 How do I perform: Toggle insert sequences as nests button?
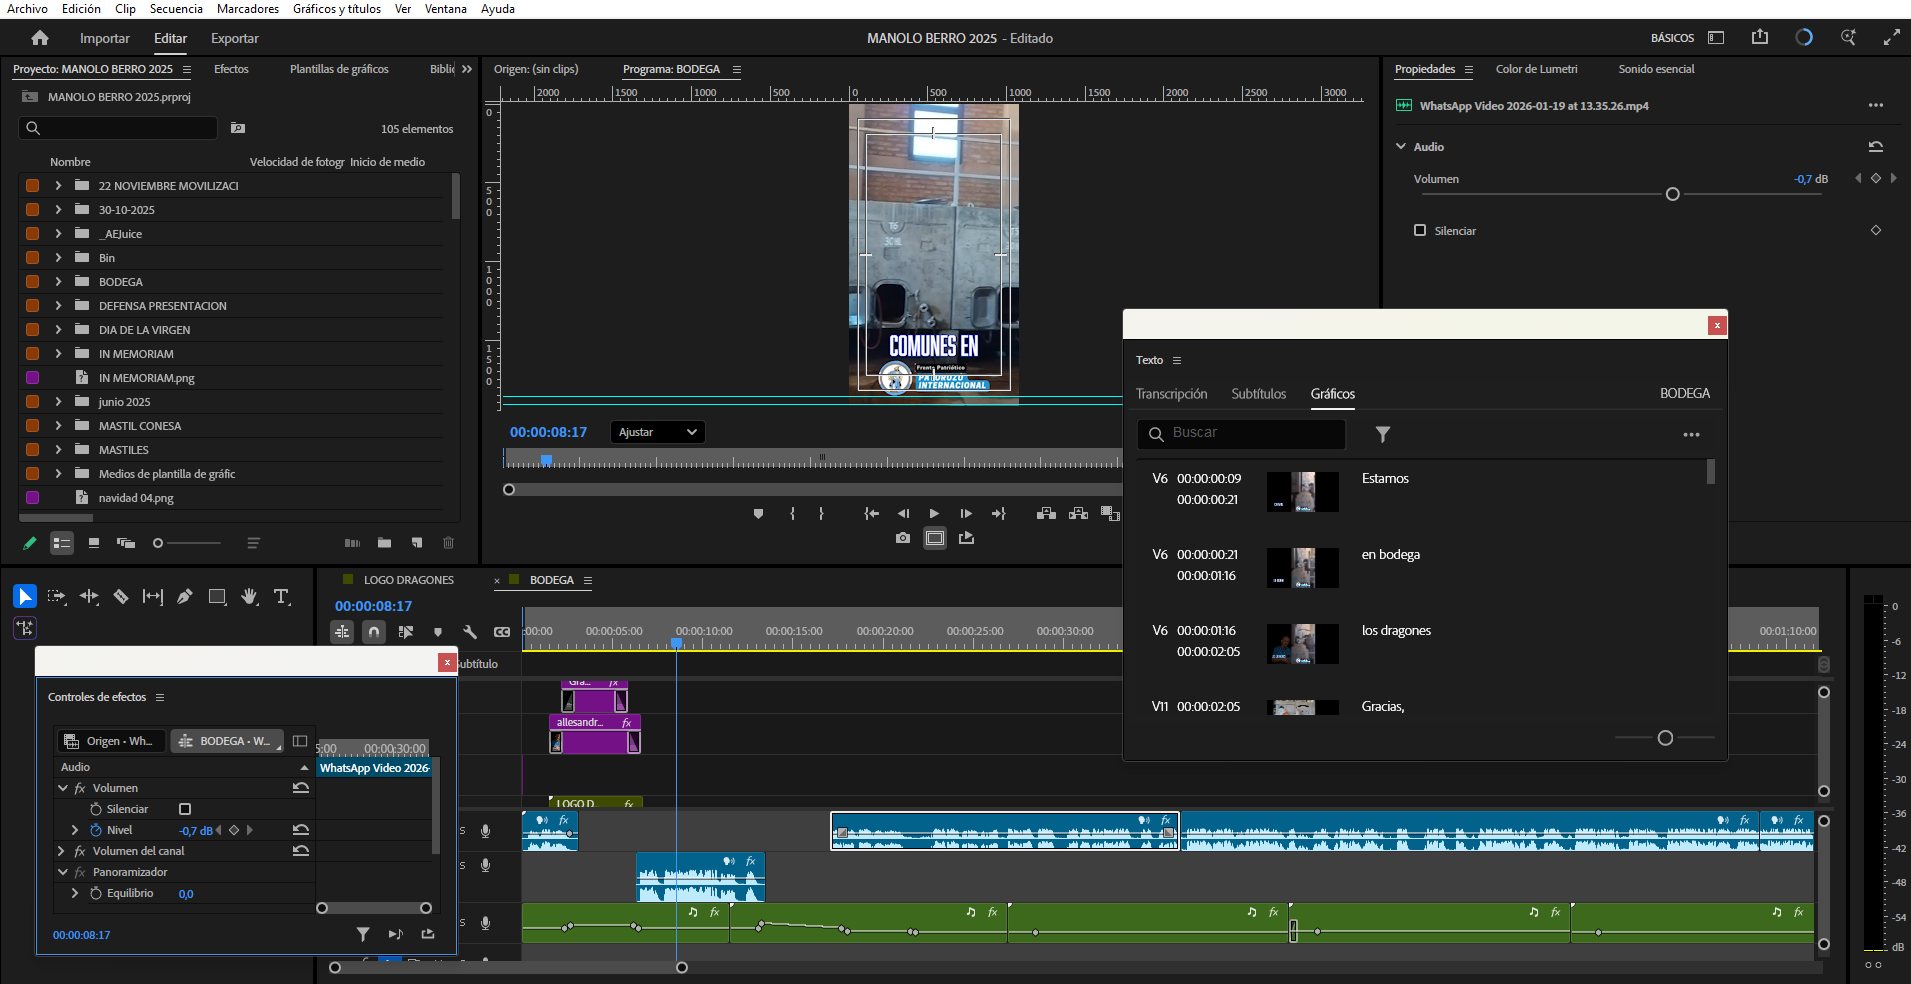tap(342, 632)
